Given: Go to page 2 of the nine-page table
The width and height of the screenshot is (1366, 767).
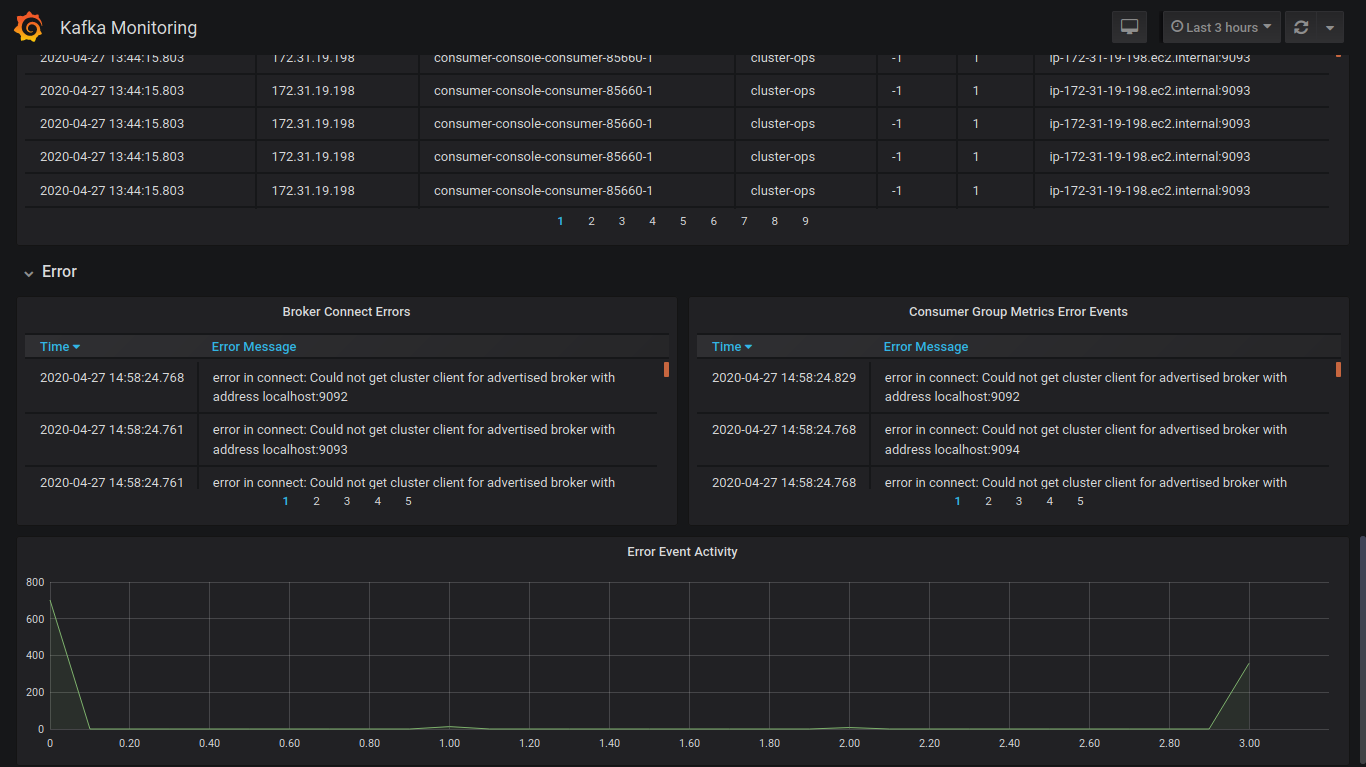Looking at the screenshot, I should 591,221.
